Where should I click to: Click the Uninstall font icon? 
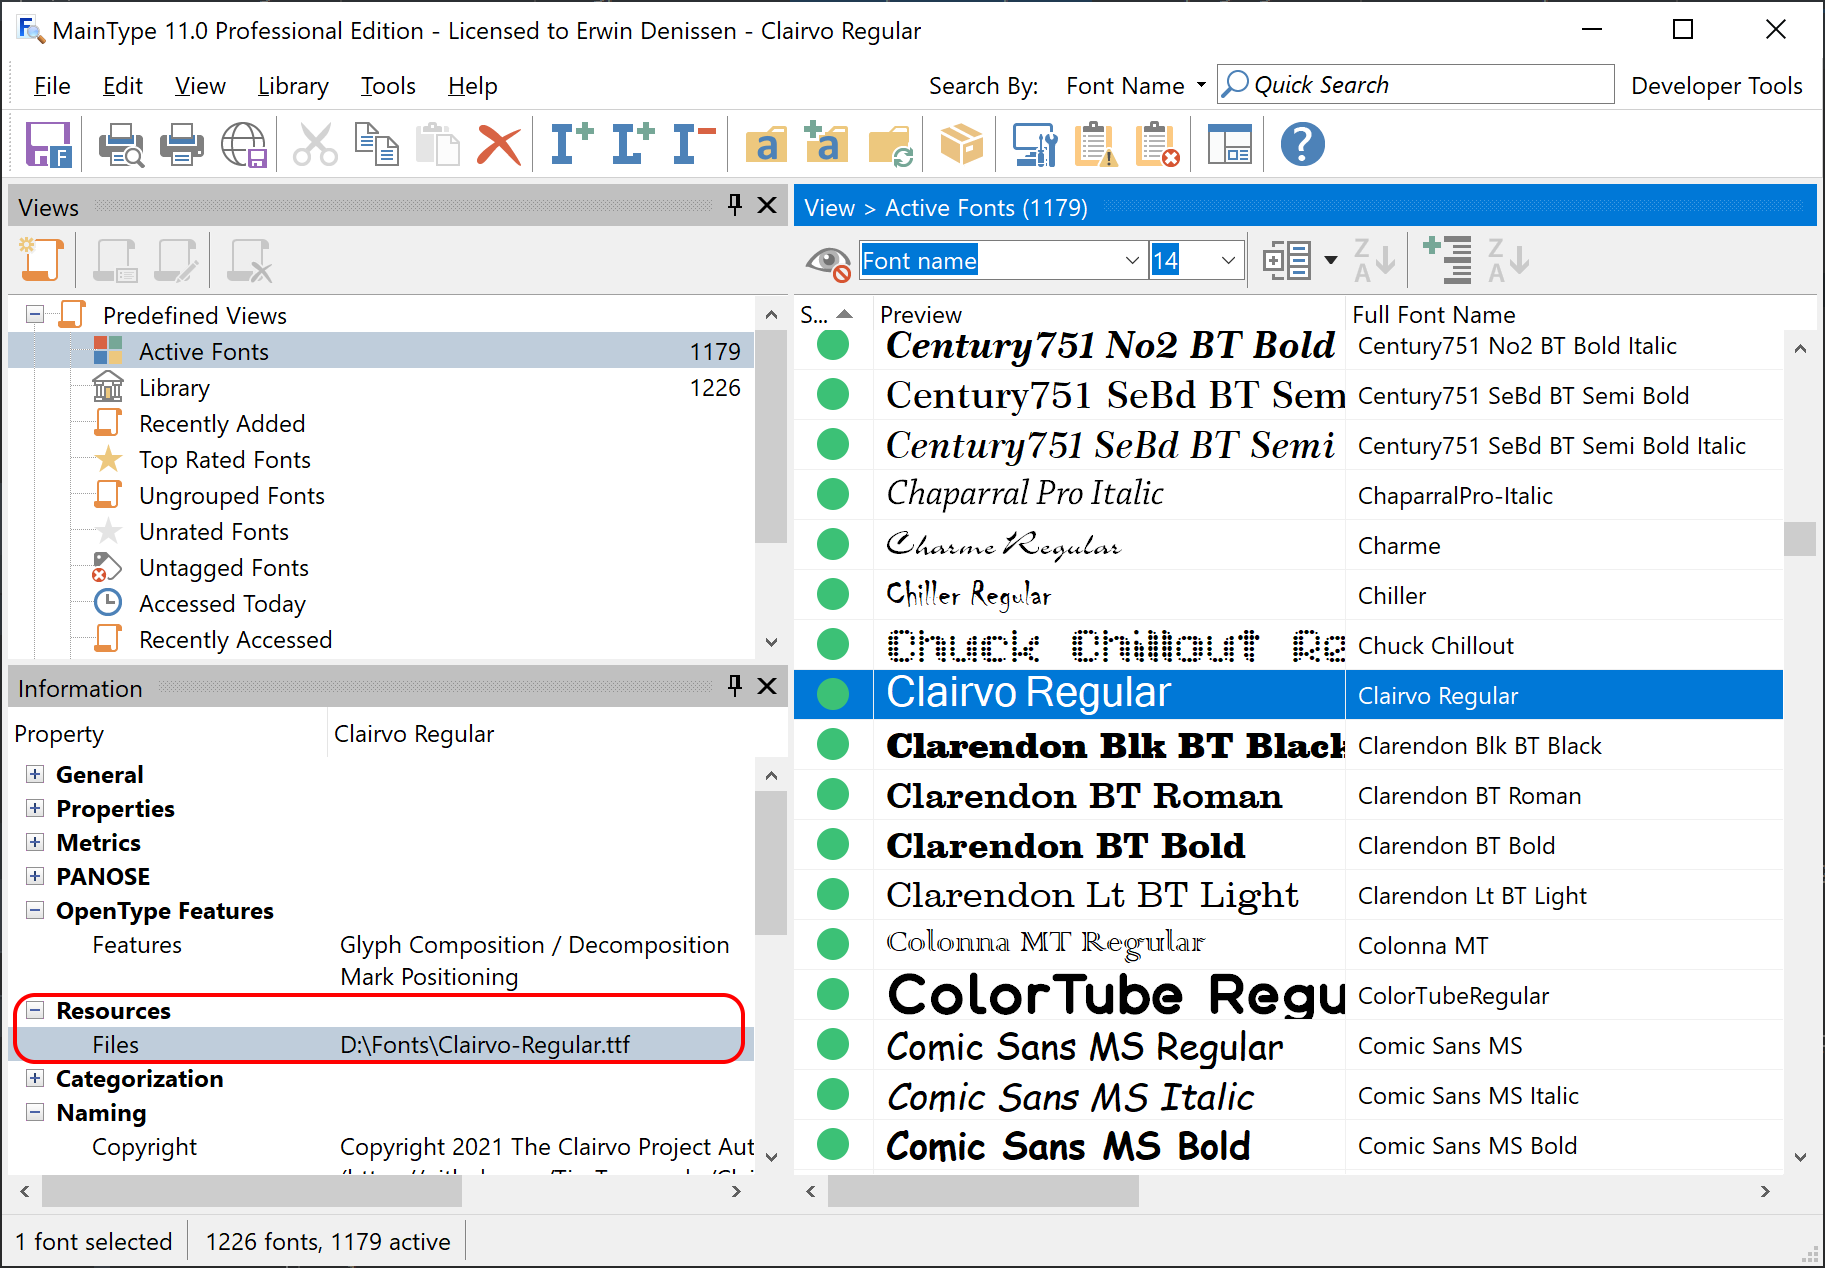(x=694, y=145)
